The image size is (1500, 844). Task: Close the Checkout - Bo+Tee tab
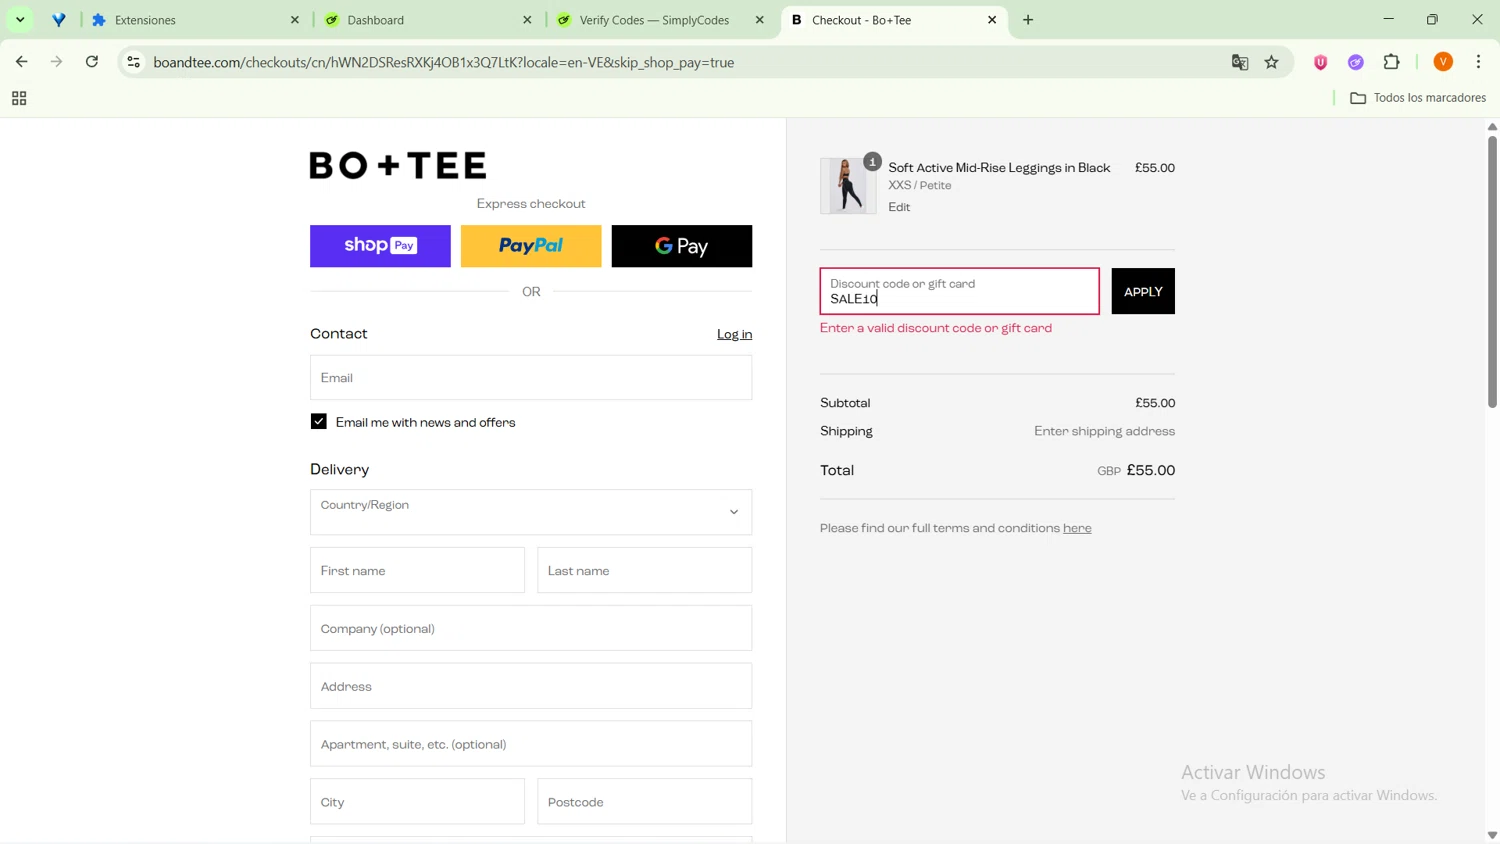992,20
